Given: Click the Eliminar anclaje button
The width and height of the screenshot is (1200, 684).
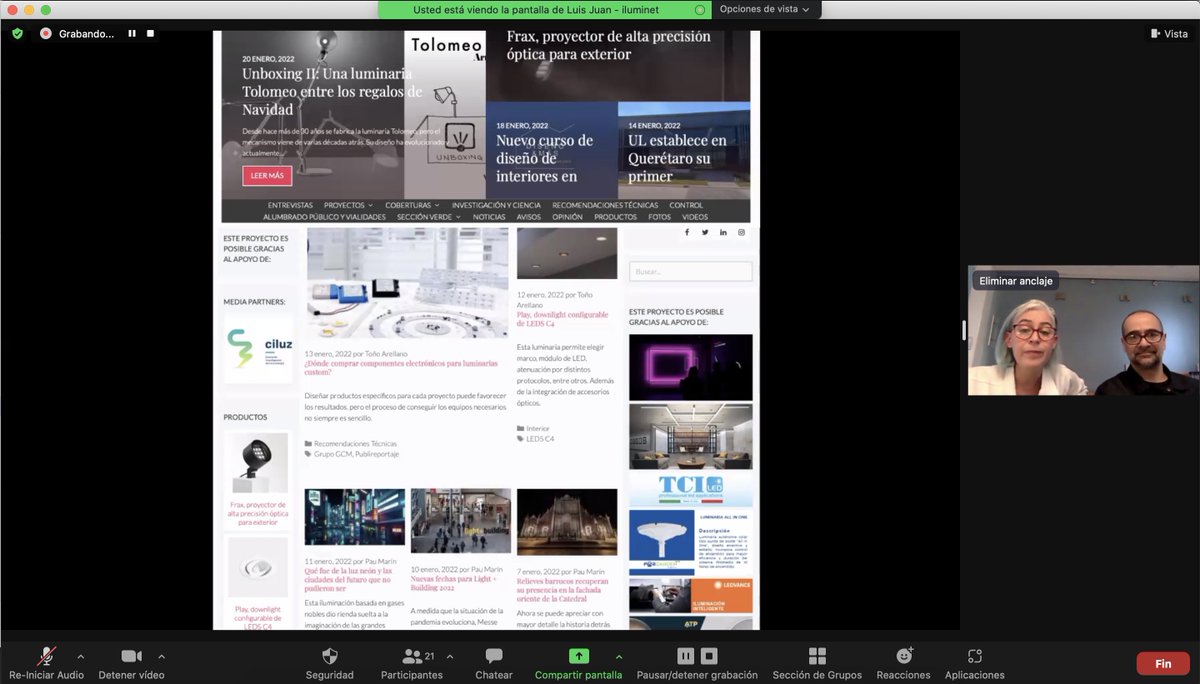Looking at the screenshot, I should pyautogui.click(x=1015, y=281).
